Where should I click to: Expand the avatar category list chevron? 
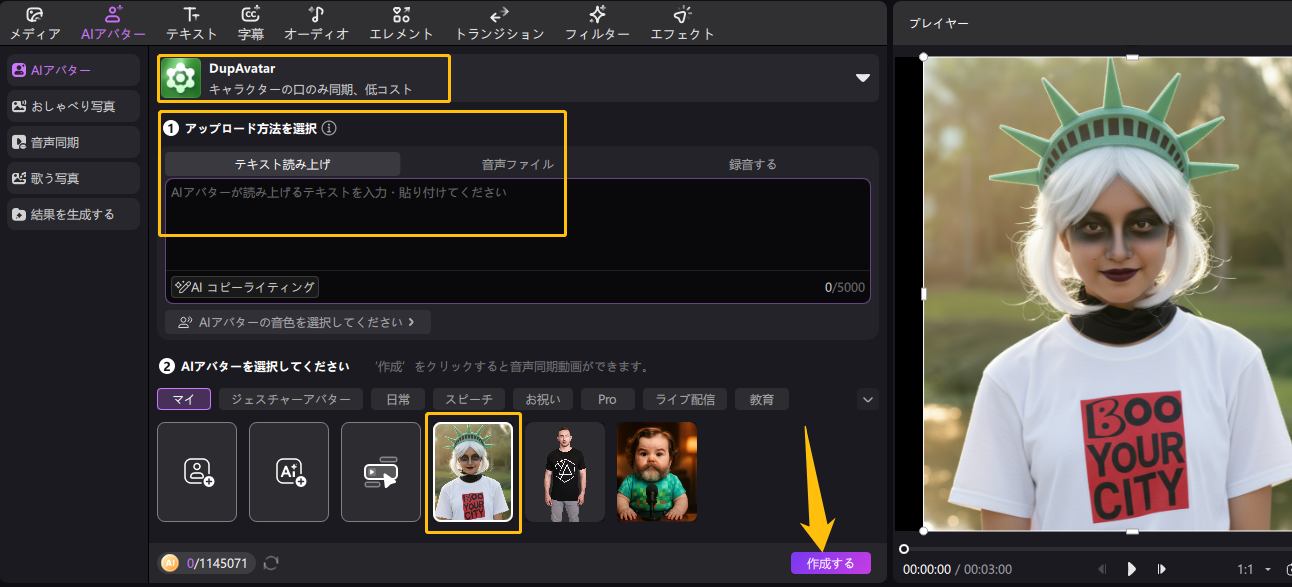tap(867, 399)
